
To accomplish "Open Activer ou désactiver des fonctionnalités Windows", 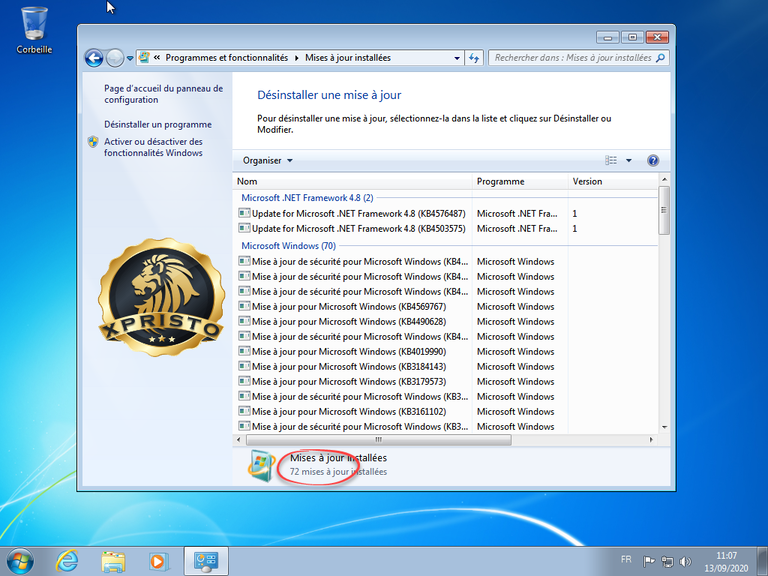I will (153, 147).
